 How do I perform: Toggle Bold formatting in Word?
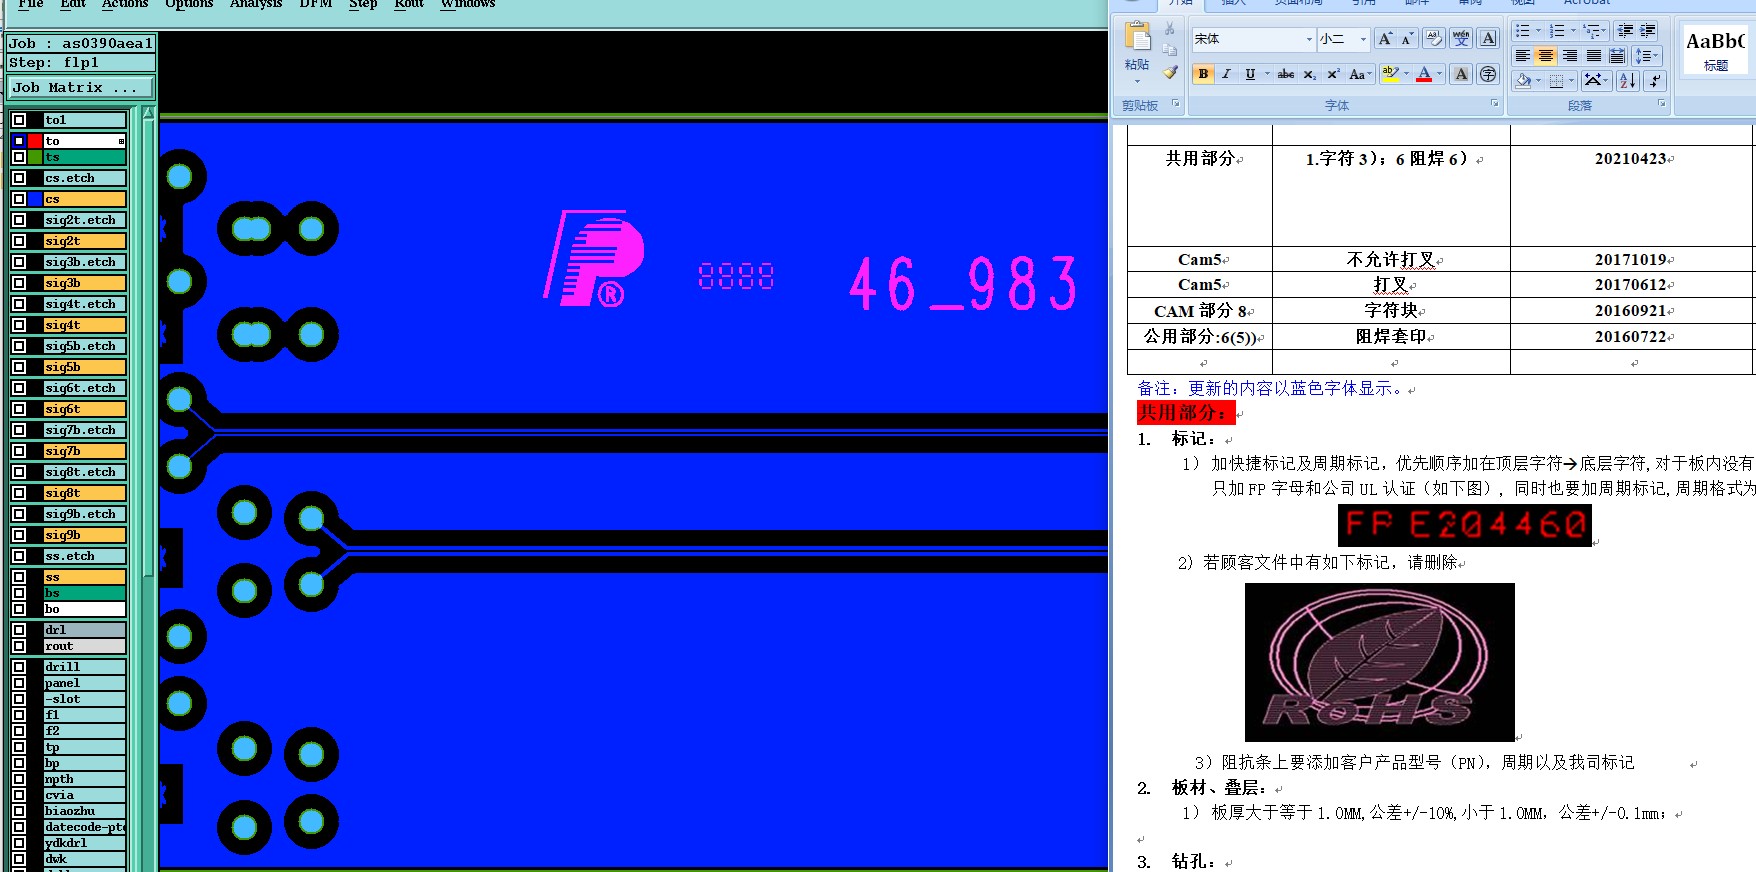click(x=1203, y=74)
